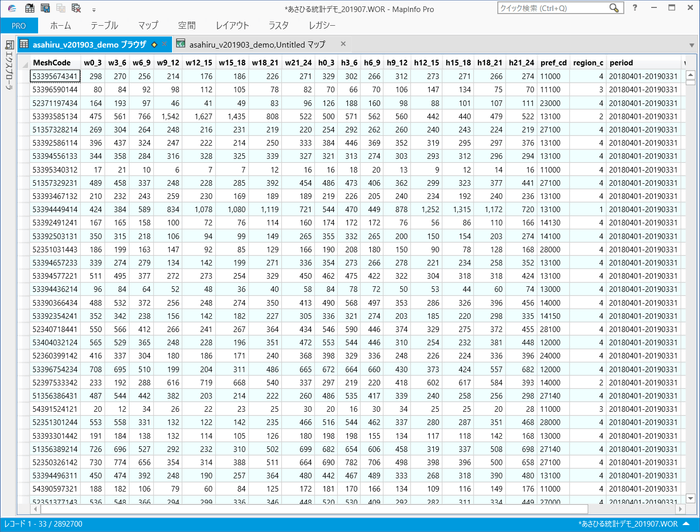Select record marker for row 54391524121
The height and width of the screenshot is (532, 700).
(x=24, y=409)
